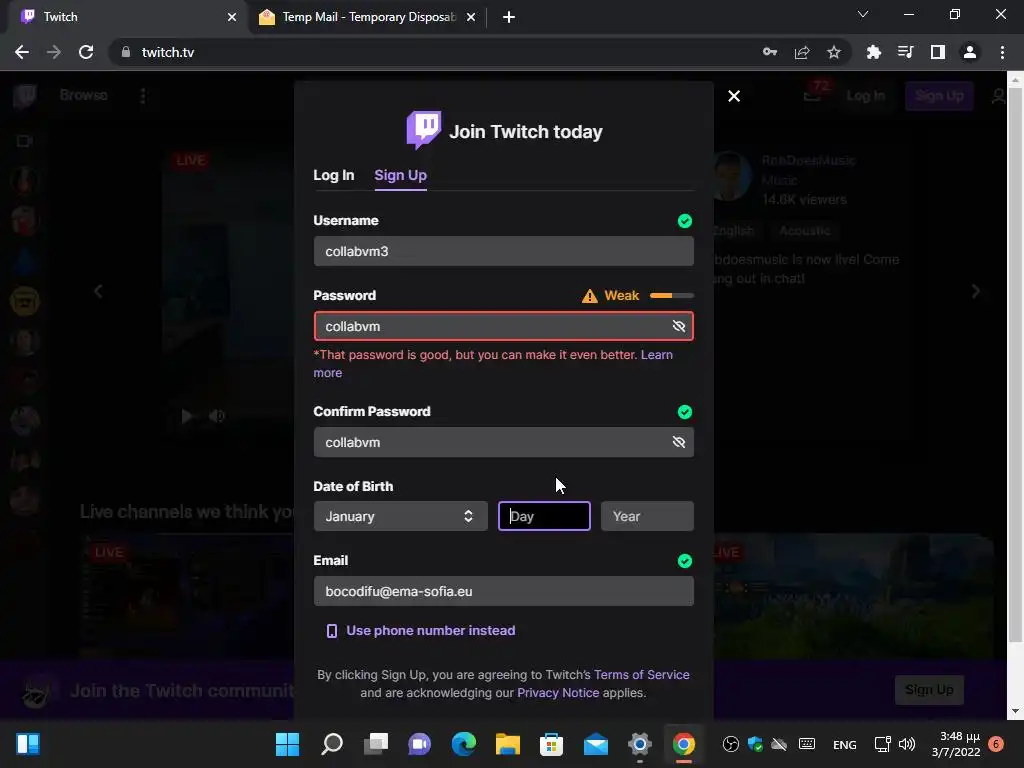Show next carousel stream arrow

(x=976, y=291)
